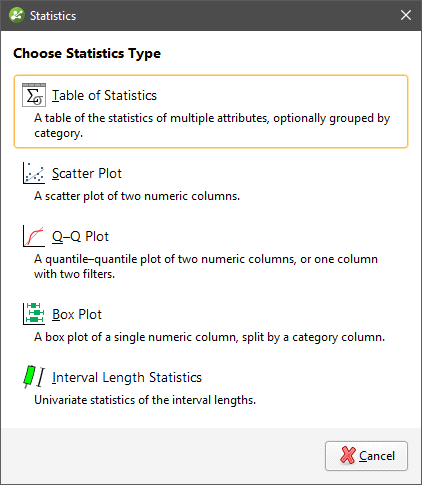422x485 pixels.
Task: Click the Leapfrog app icon in title bar
Action: pyautogui.click(x=17, y=15)
